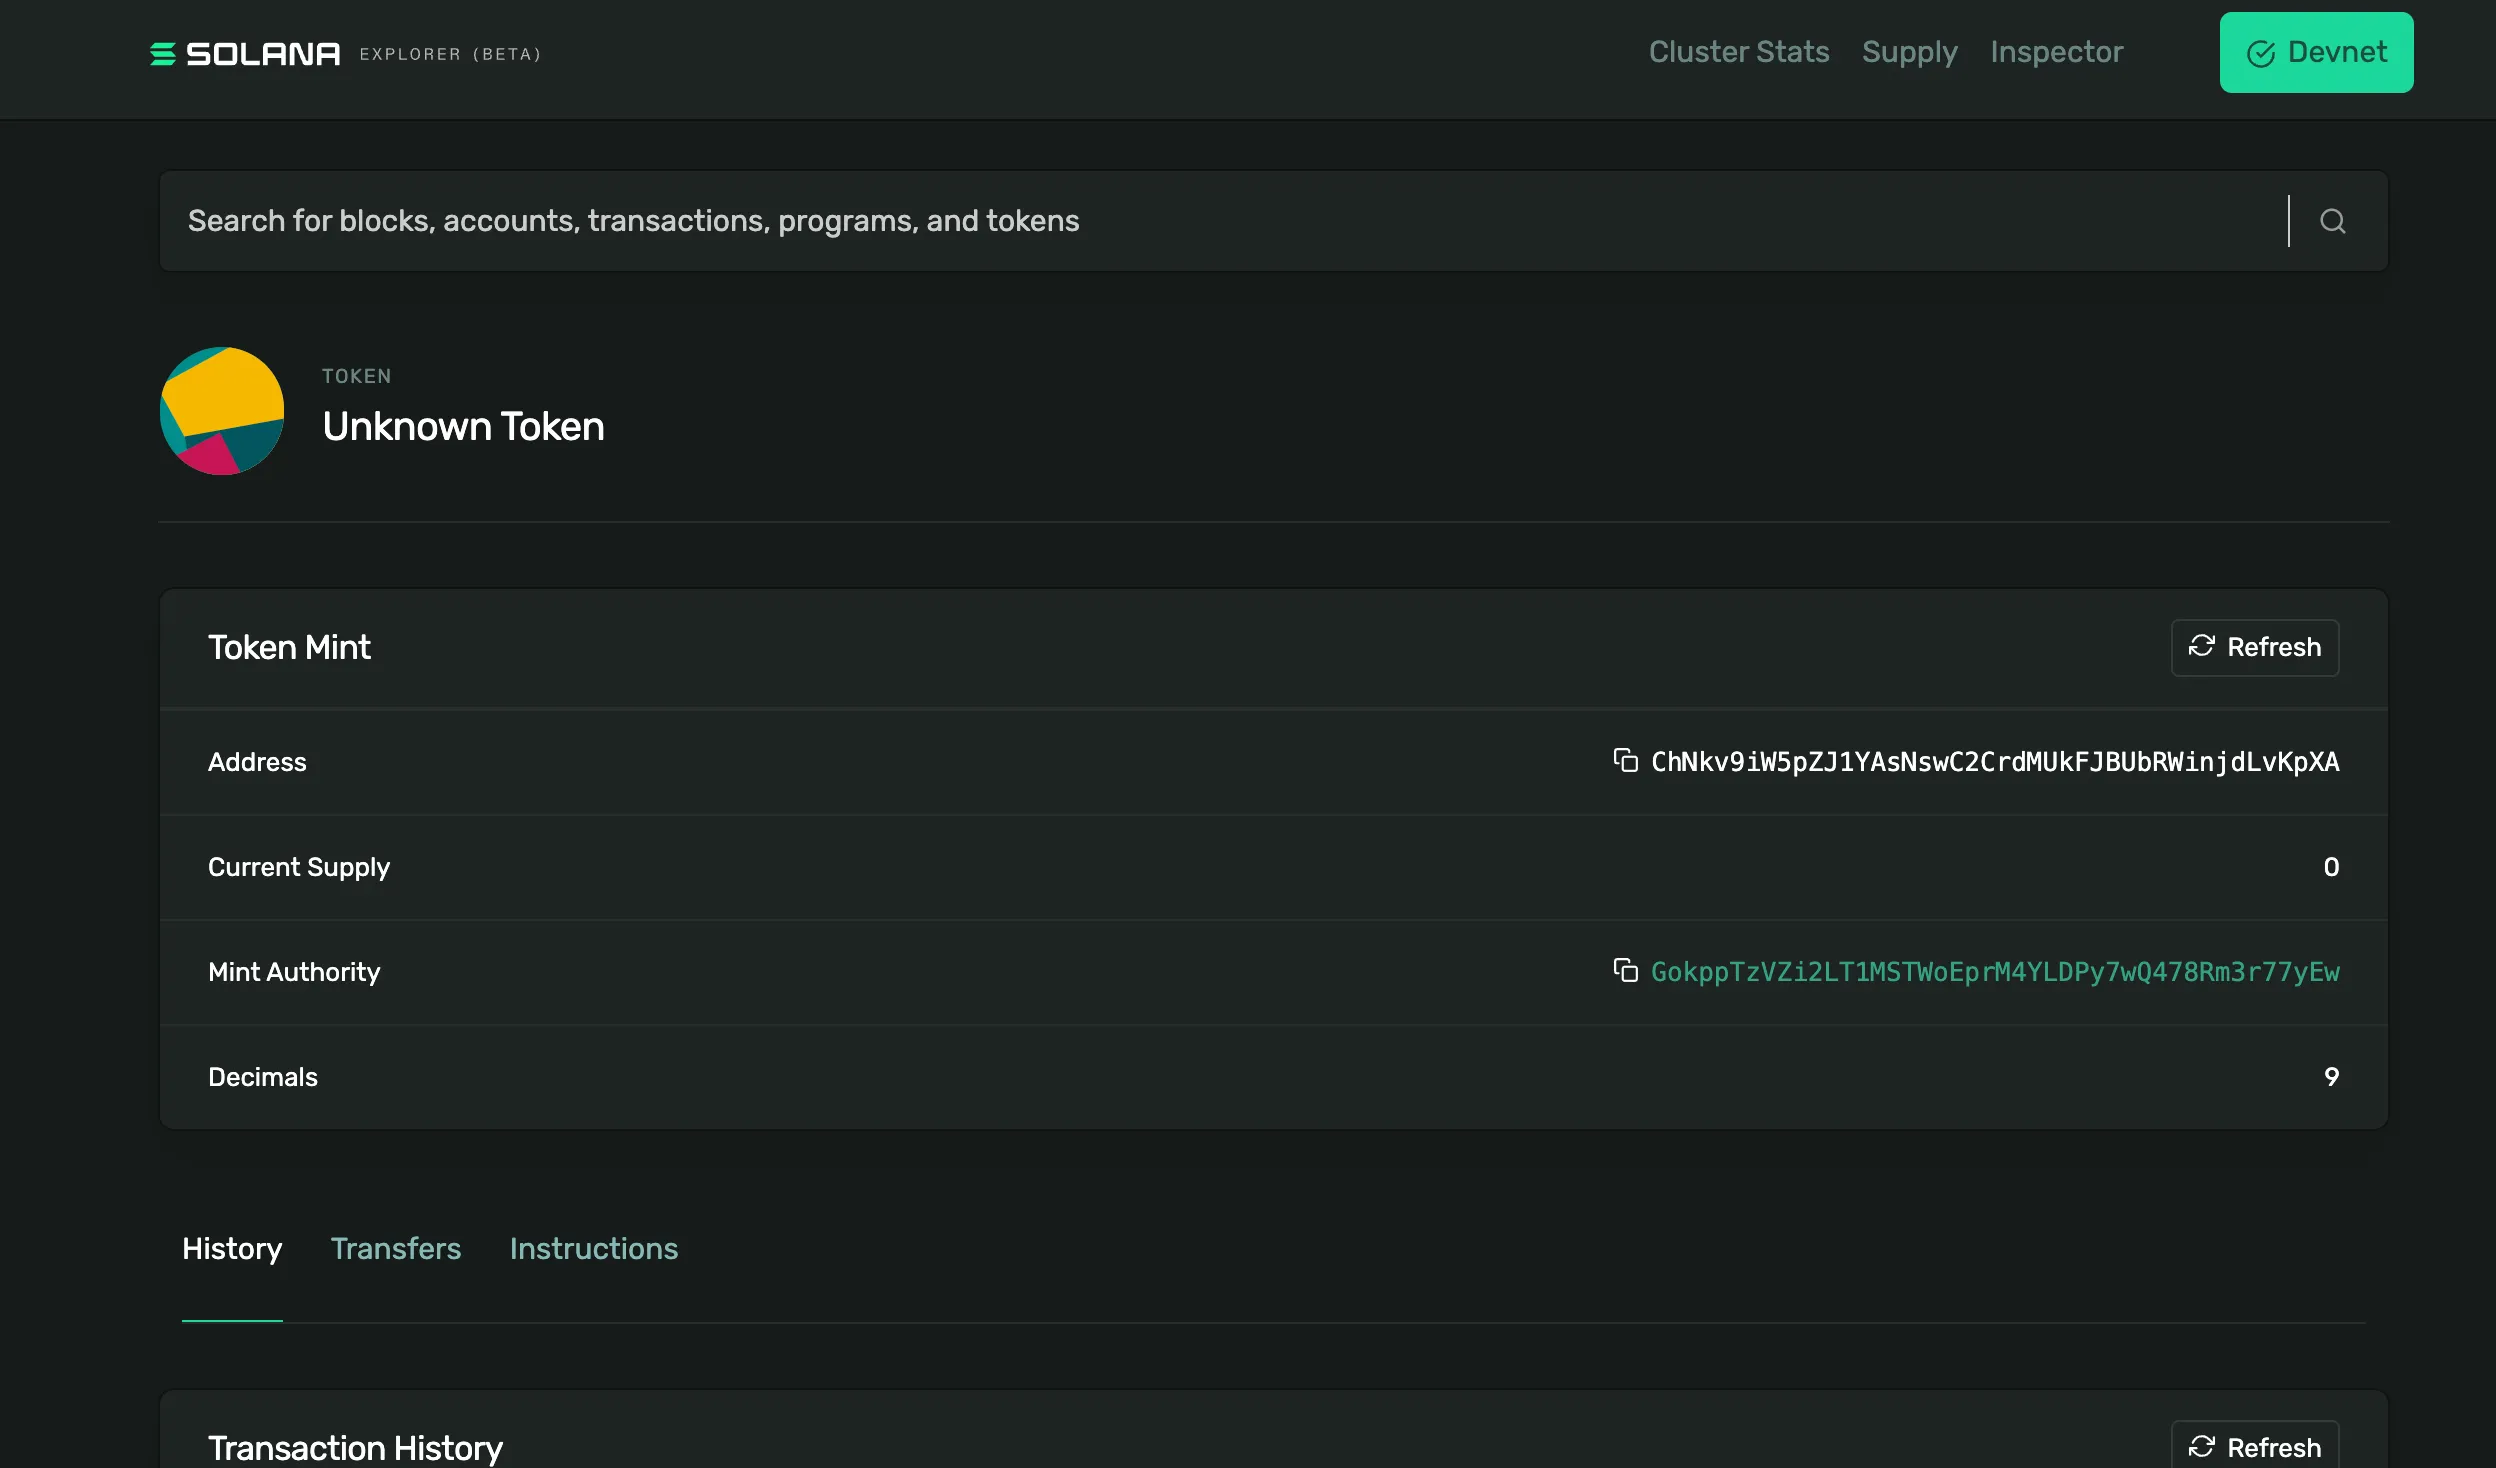The width and height of the screenshot is (2496, 1468).
Task: Click the search magnifier icon
Action: point(2332,221)
